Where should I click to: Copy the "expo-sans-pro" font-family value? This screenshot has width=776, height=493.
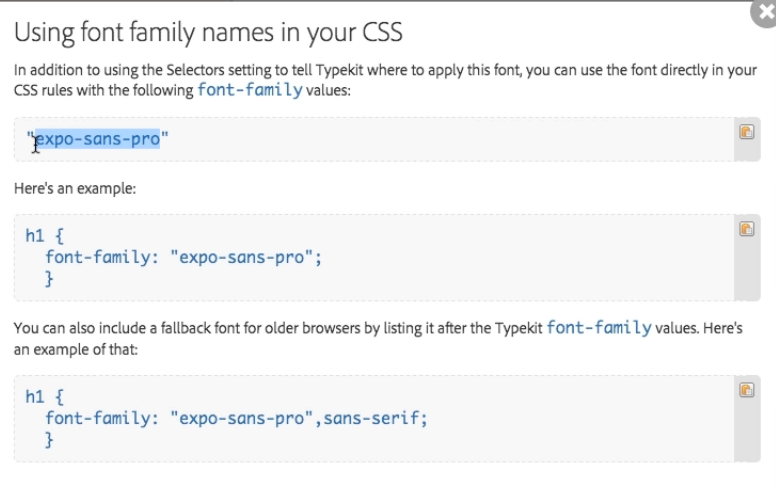[x=745, y=133]
